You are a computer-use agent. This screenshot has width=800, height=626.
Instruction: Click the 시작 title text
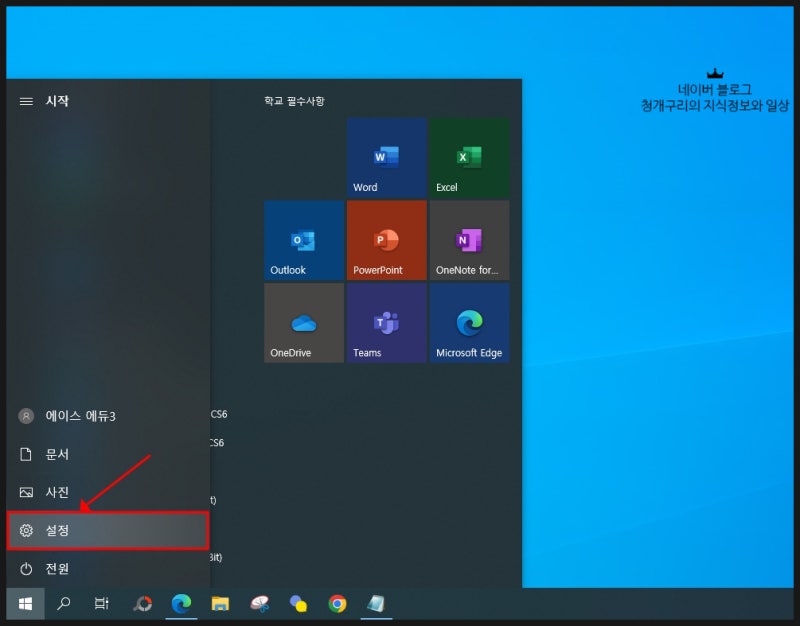point(57,101)
